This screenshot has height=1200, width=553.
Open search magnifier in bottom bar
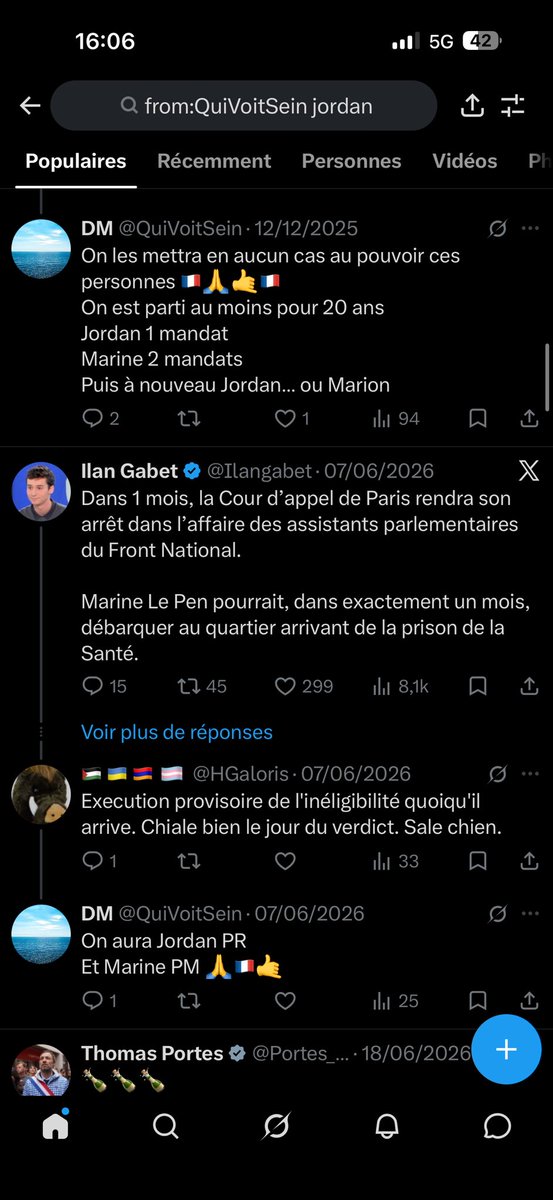coord(166,1127)
